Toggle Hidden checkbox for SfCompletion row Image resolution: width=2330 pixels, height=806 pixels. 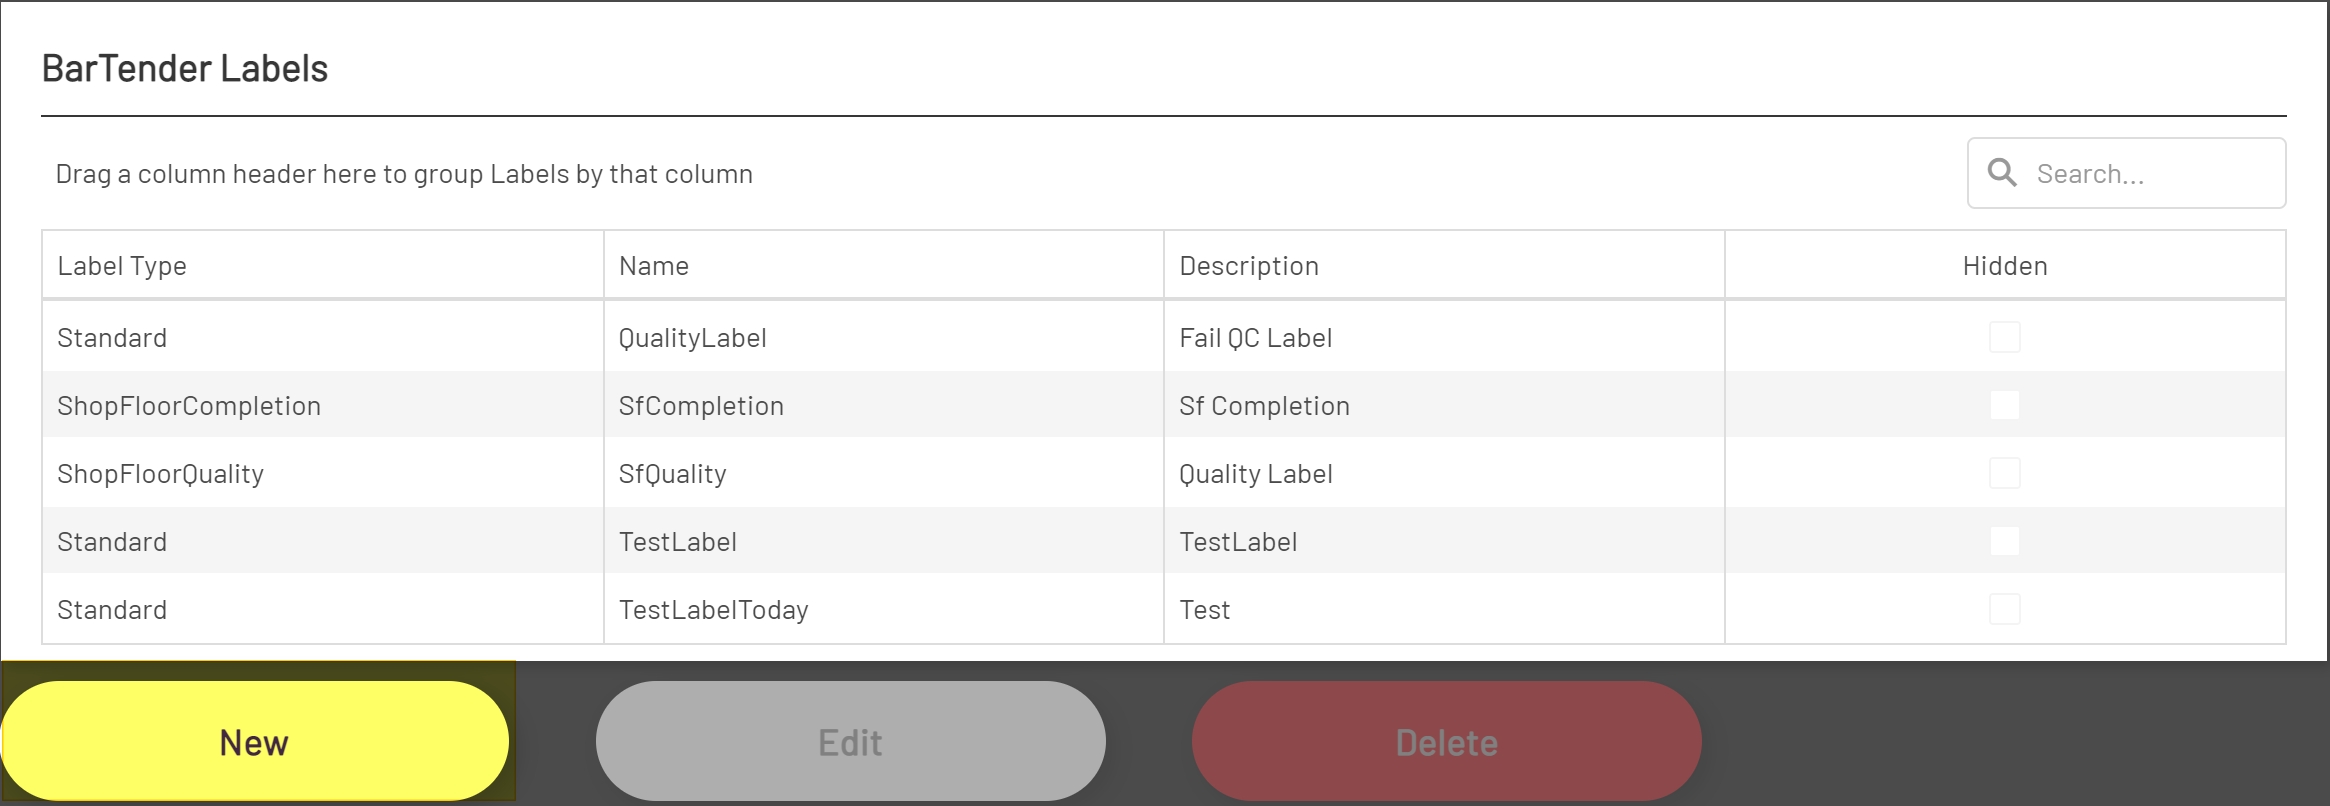tap(2004, 406)
